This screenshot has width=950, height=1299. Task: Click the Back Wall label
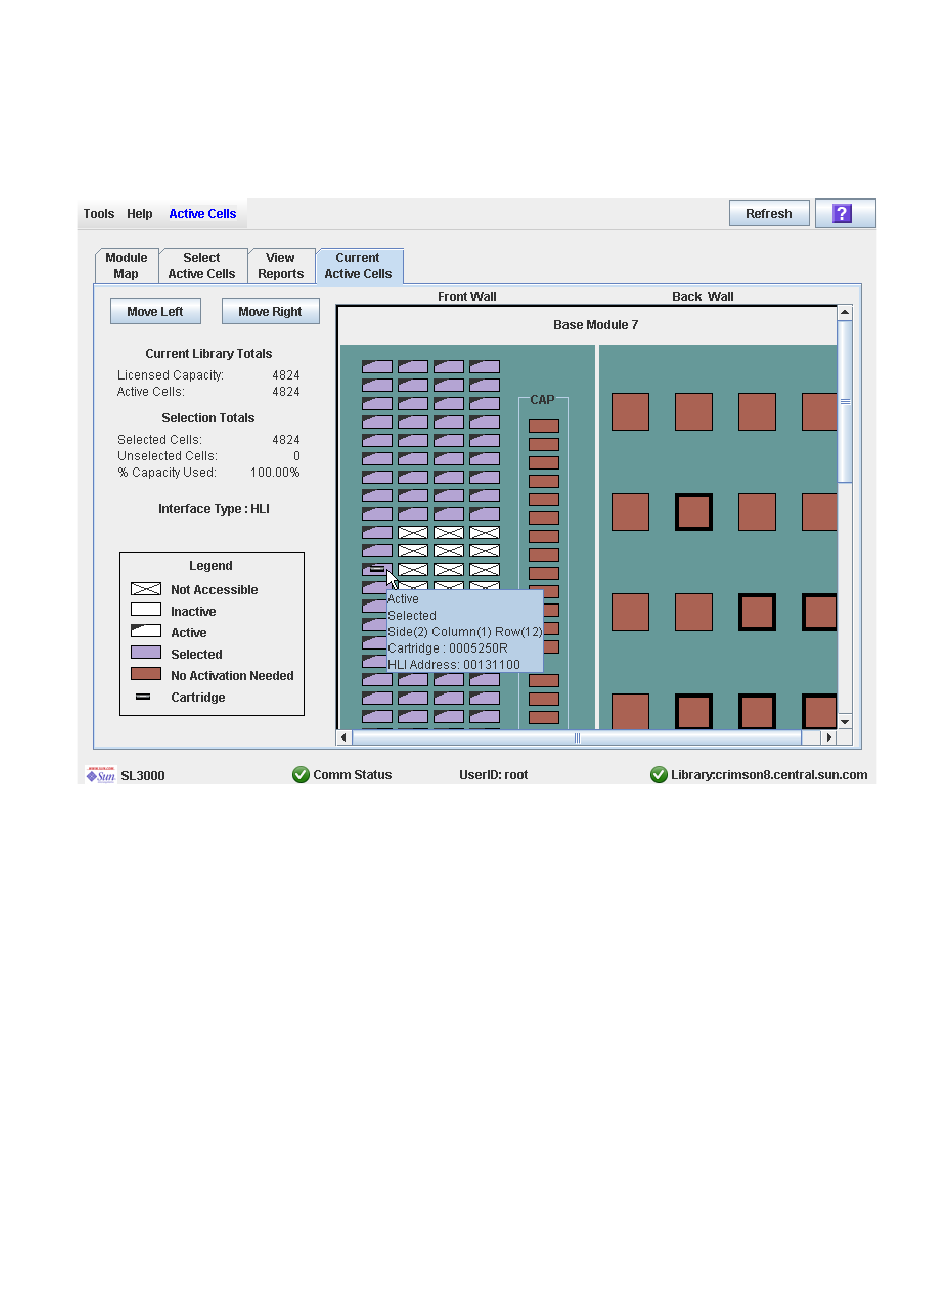coord(703,297)
